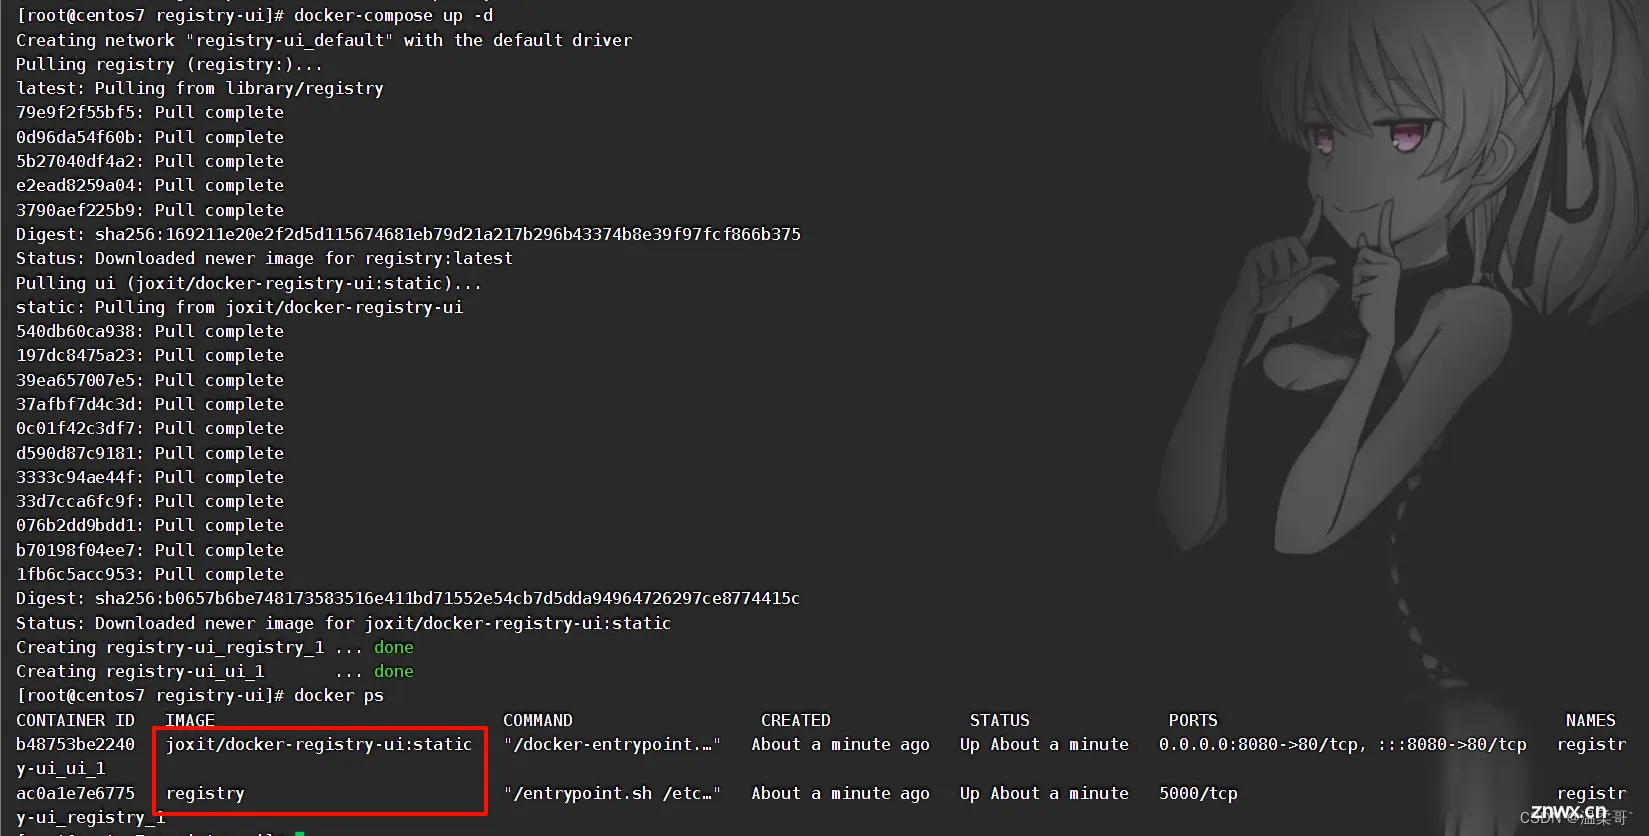Click 'Downloaded newer image for joxit/docker-registry-ui:static' status
Viewport: 1649px width, 836px height.
383,623
